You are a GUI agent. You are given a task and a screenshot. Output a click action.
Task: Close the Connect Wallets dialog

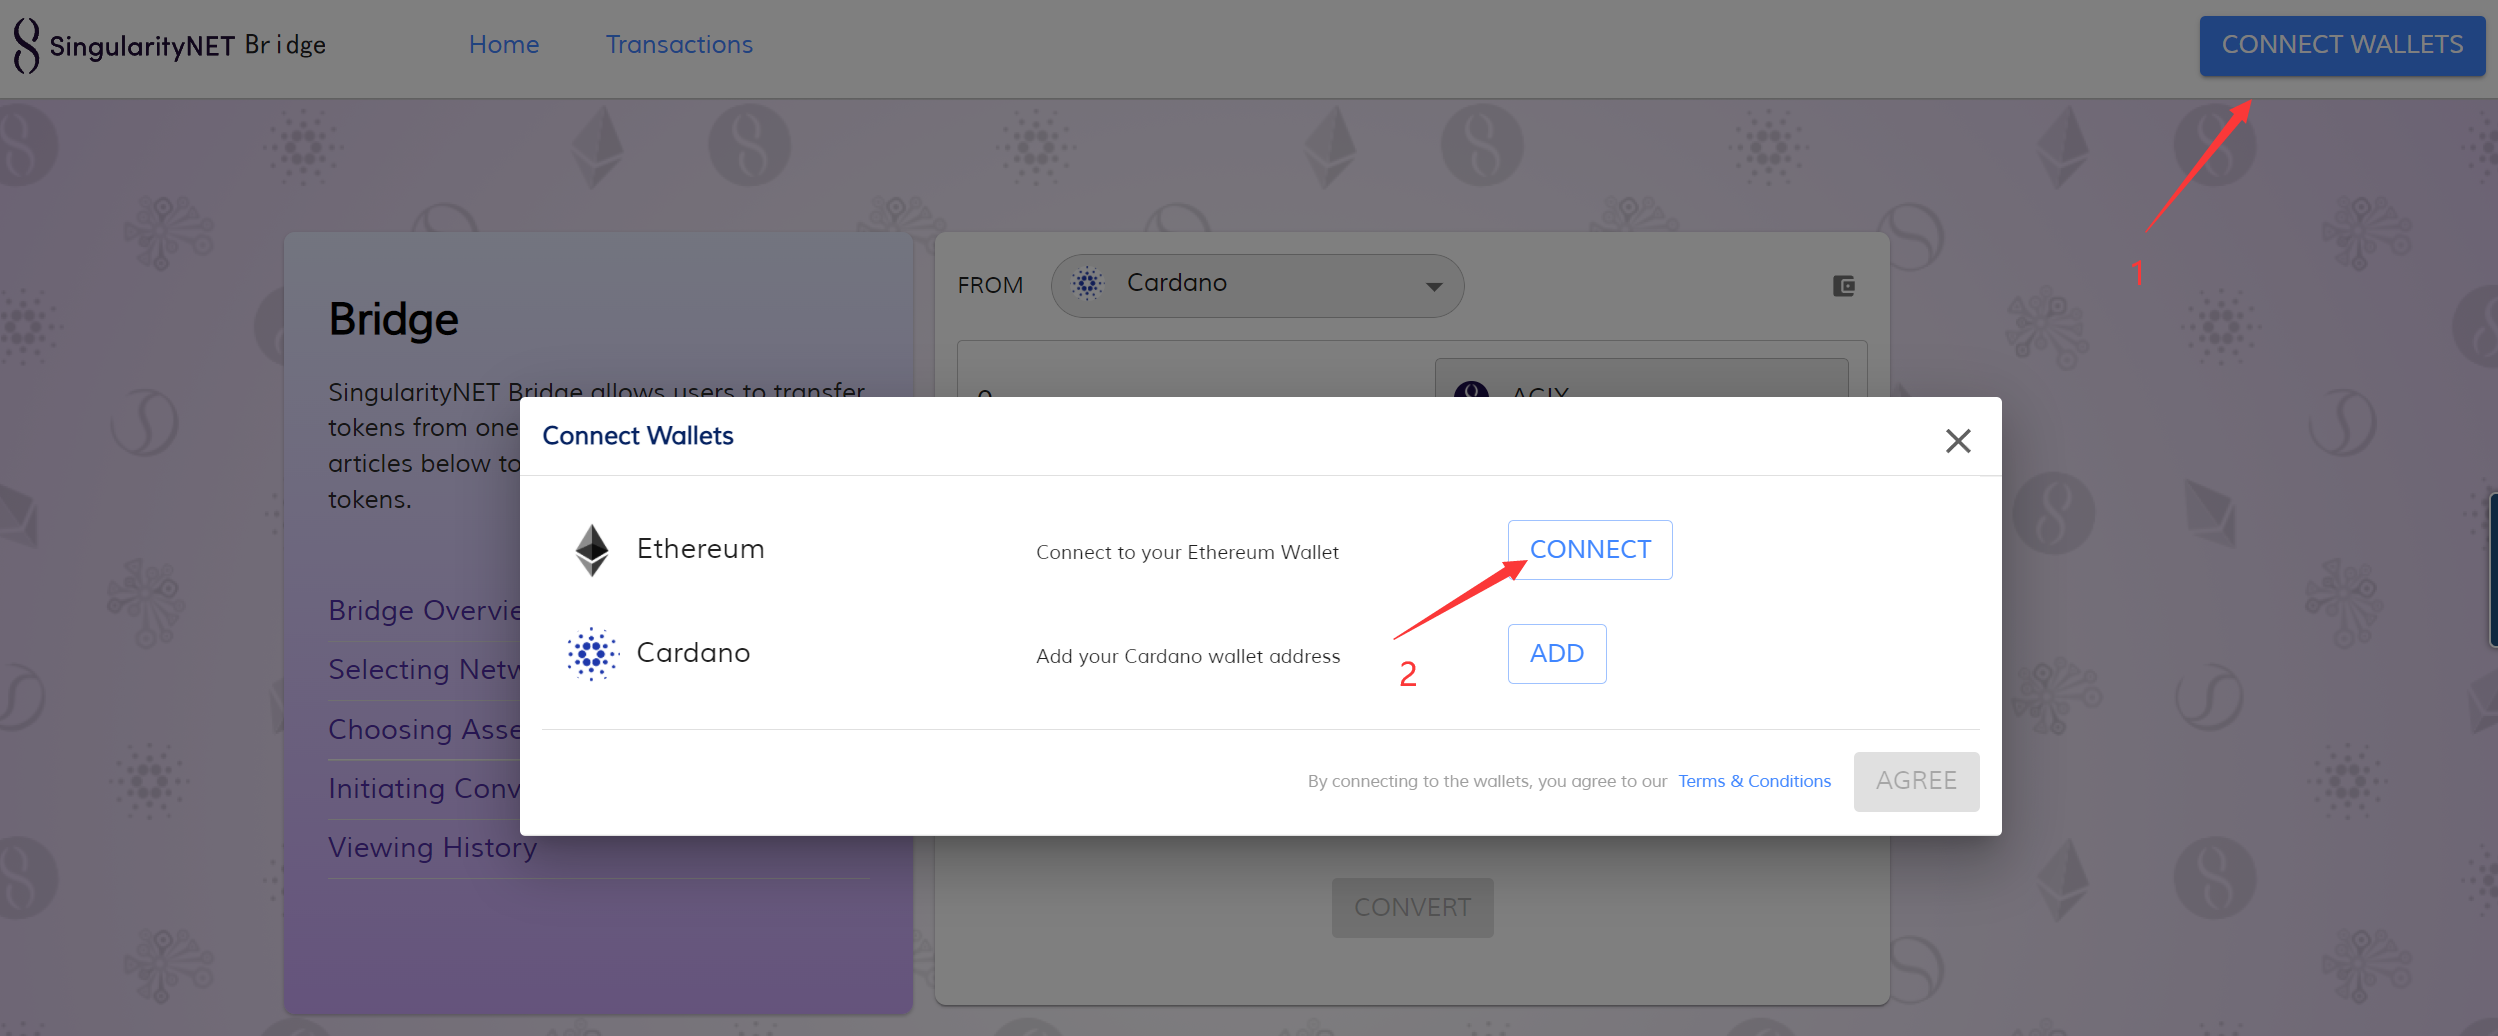click(x=1958, y=441)
